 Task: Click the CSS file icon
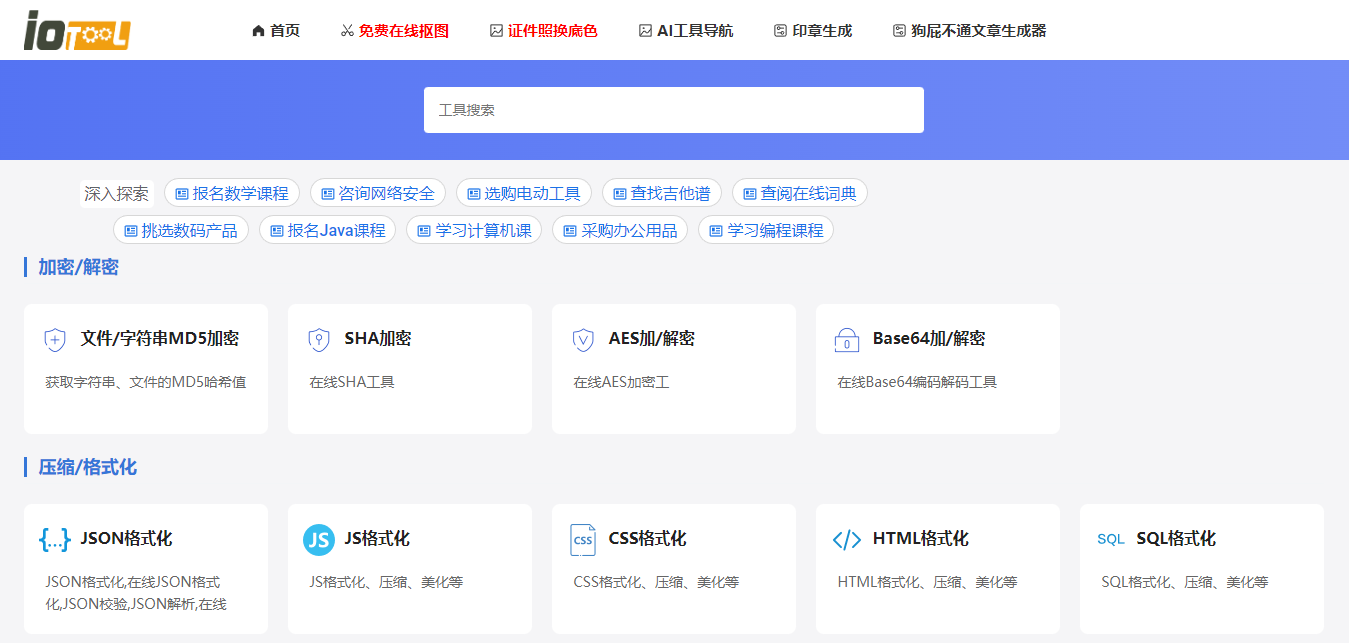pos(583,540)
